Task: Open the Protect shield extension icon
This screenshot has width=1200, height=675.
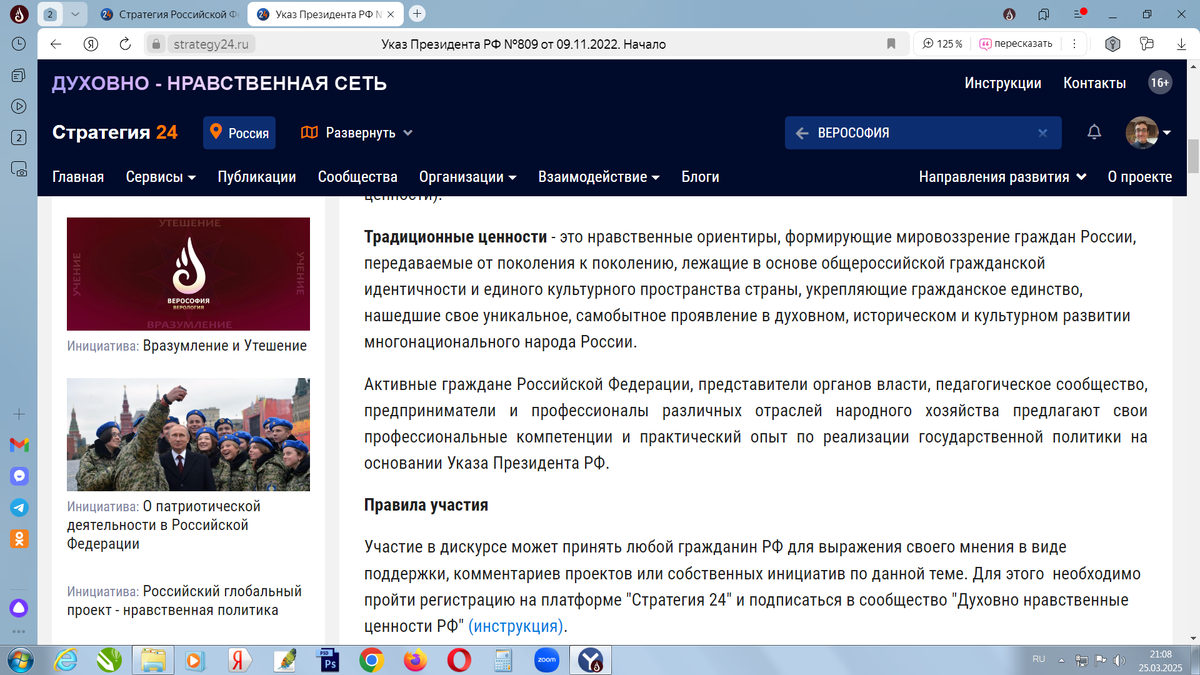Action: tap(1111, 44)
